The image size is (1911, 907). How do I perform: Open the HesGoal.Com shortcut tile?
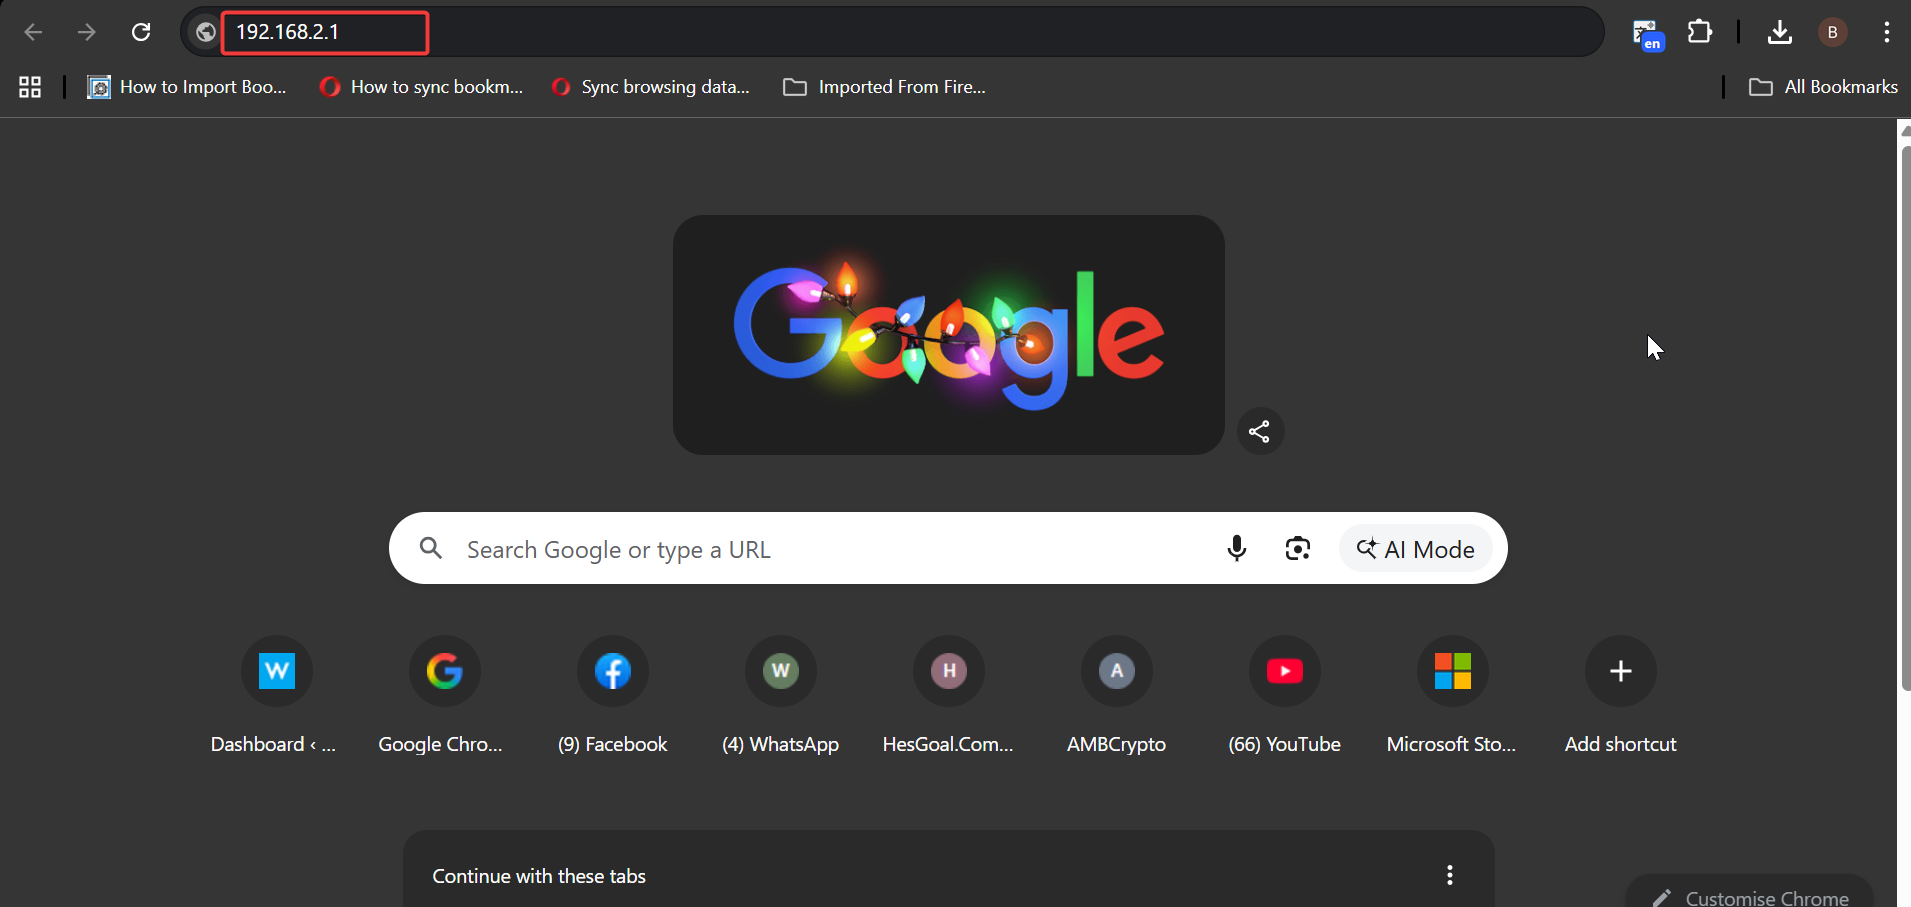click(x=948, y=695)
